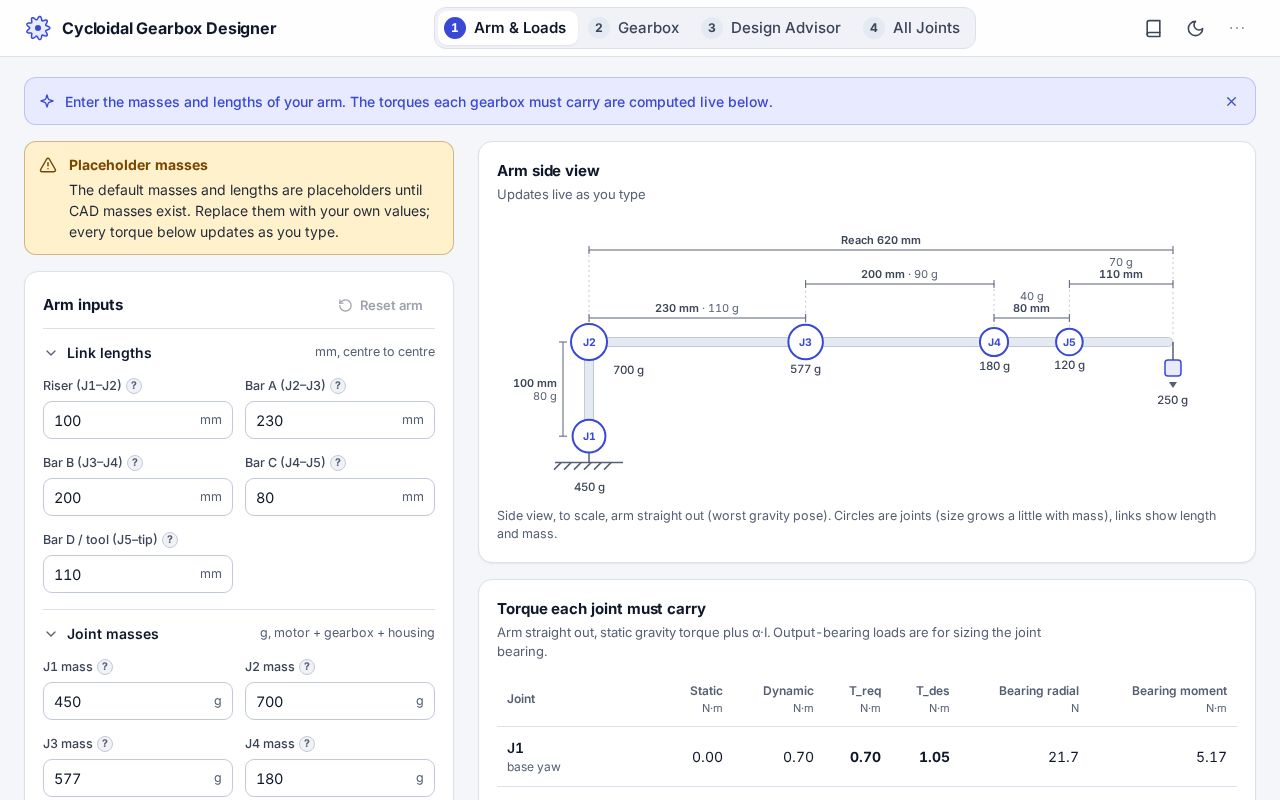Switch to the Gearbox tab

pos(634,28)
